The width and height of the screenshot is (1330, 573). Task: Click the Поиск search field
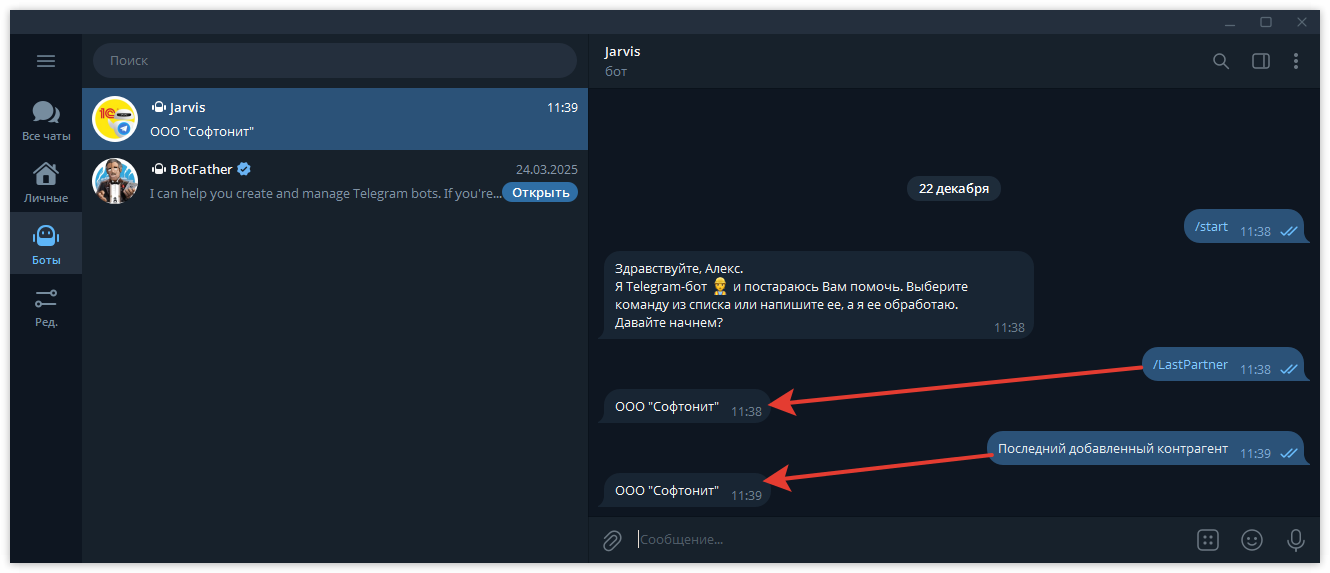click(x=335, y=61)
